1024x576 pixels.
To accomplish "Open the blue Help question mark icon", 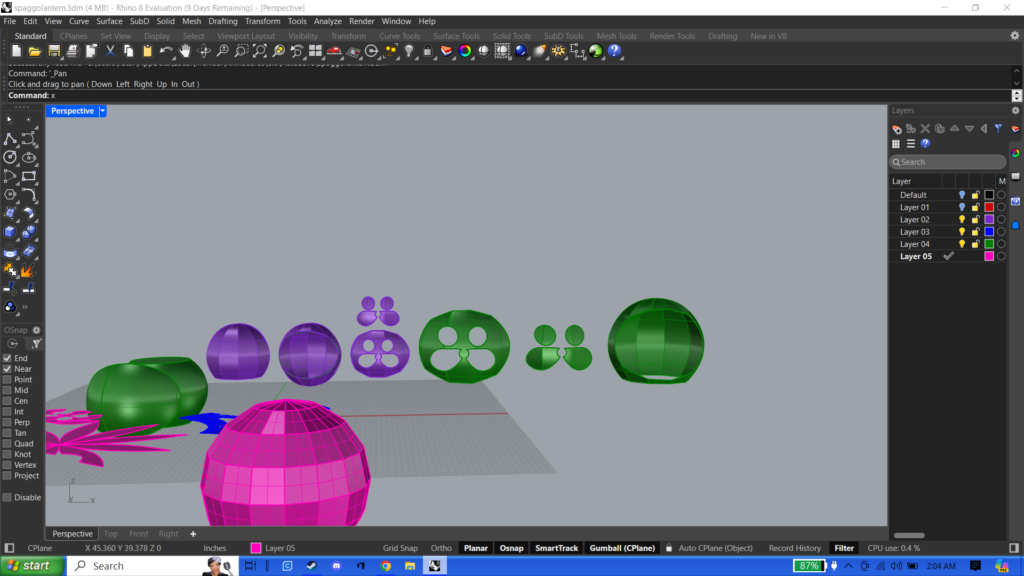I will click(x=614, y=51).
